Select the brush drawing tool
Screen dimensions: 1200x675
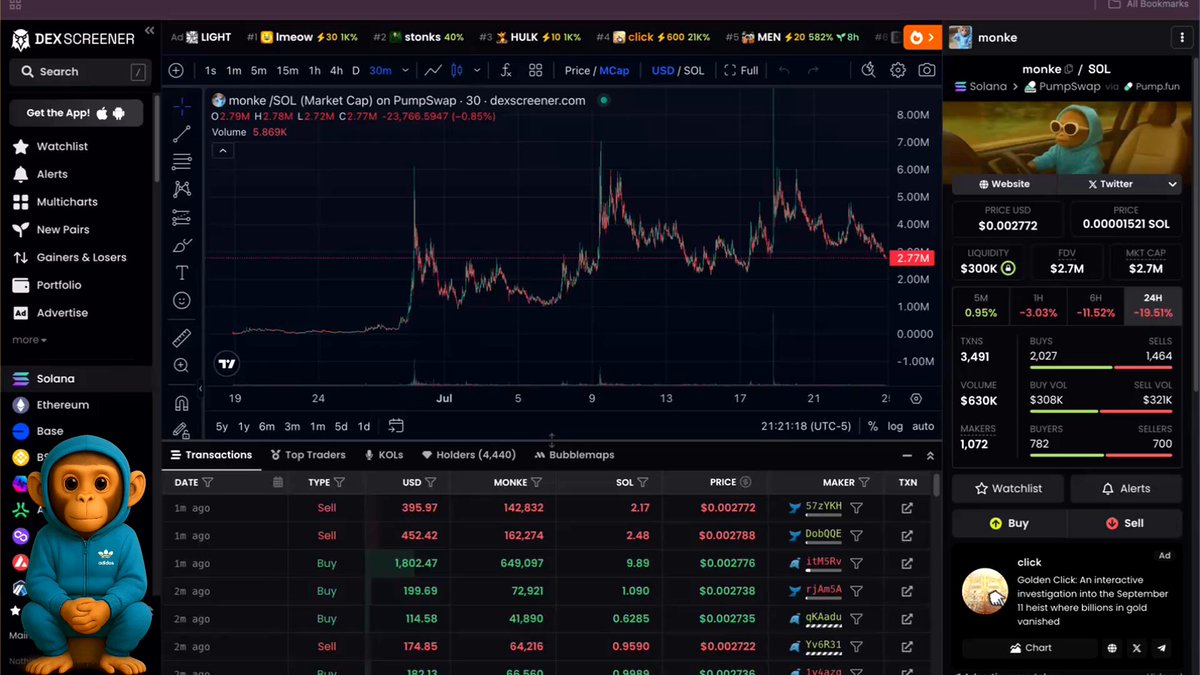[182, 245]
